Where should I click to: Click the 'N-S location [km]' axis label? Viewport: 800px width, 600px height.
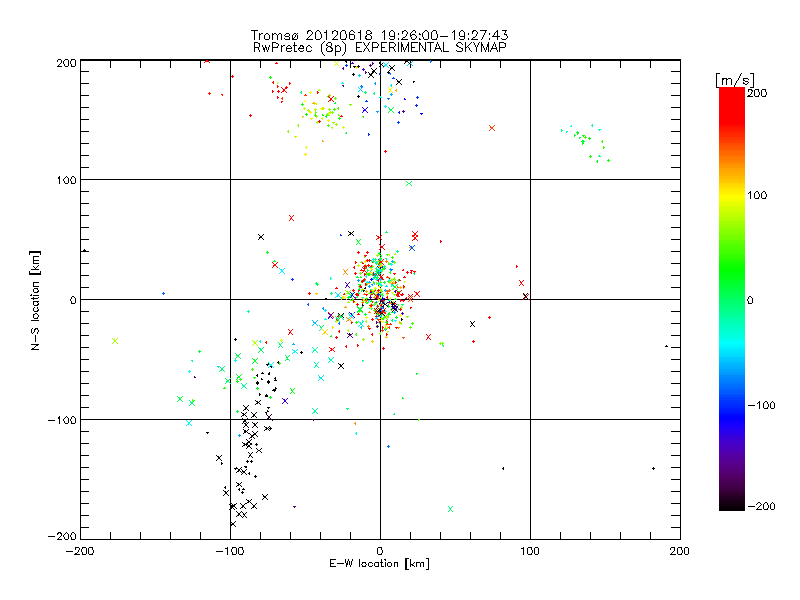pyautogui.click(x=35, y=300)
